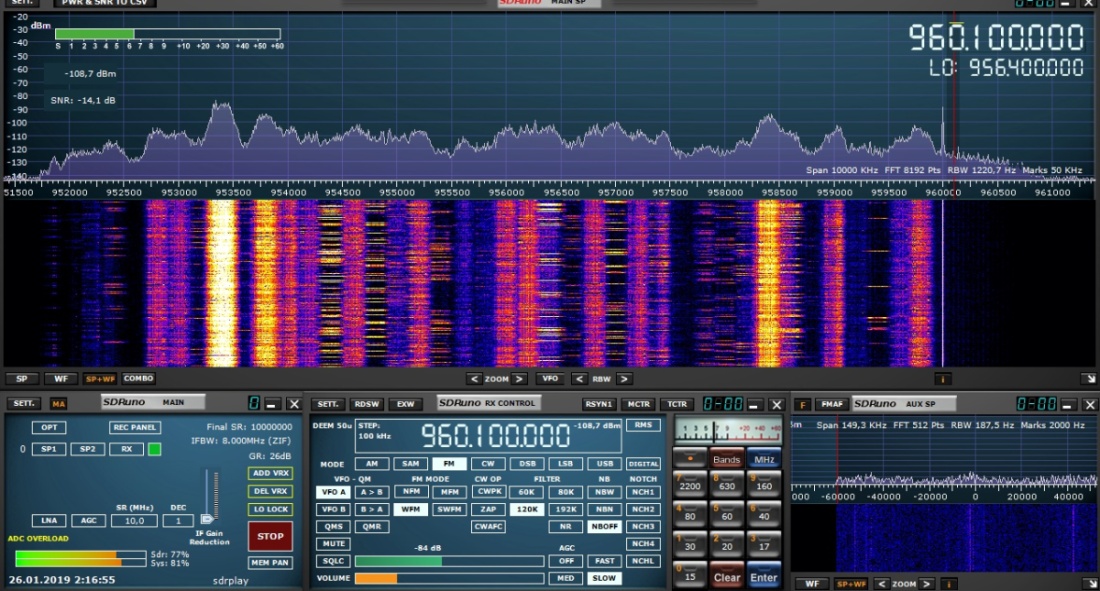Screen dimensions: 1100x591
Task: Select the 20 band keypad button
Action: tap(727, 544)
